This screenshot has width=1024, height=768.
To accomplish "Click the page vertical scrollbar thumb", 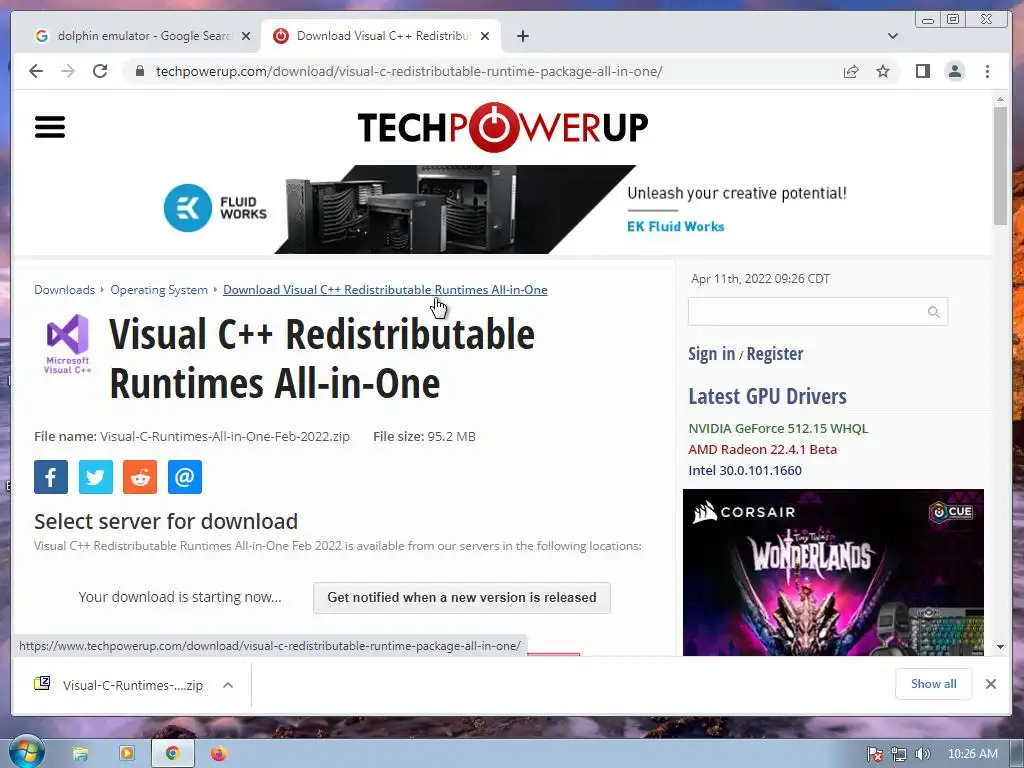I will (x=1000, y=165).
